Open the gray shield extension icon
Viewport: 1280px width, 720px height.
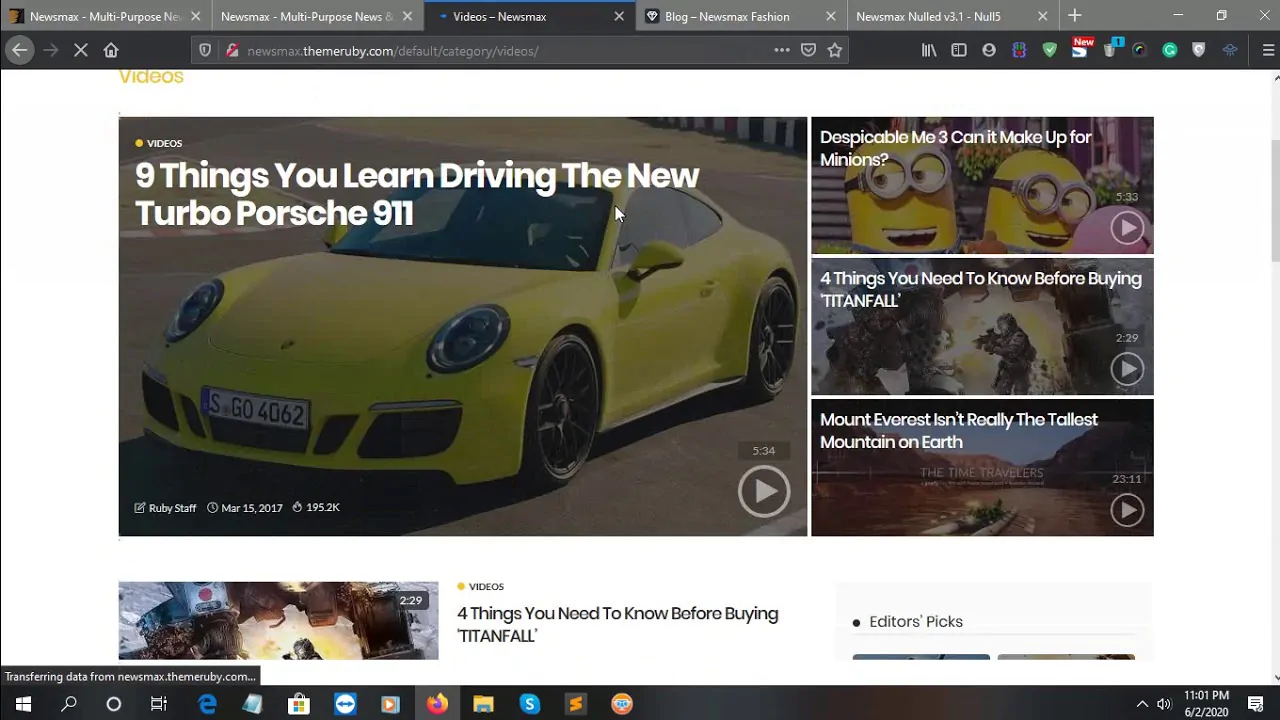[1199, 50]
